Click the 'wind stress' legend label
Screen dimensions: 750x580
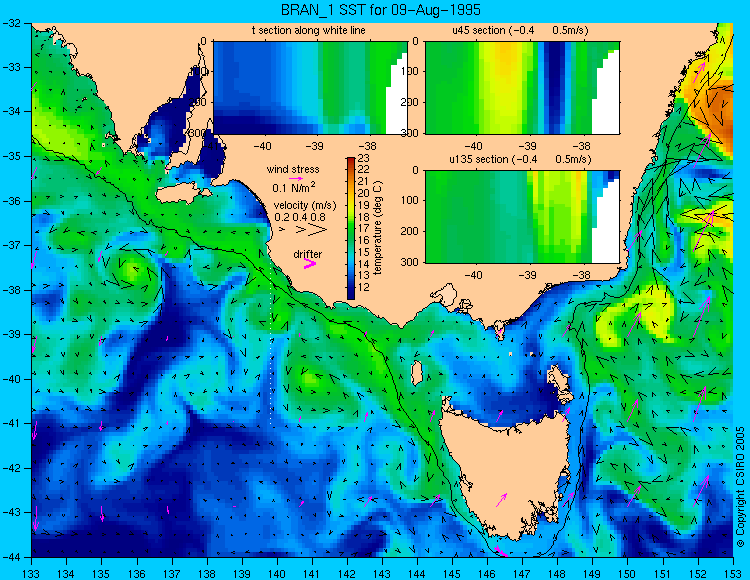[293, 169]
